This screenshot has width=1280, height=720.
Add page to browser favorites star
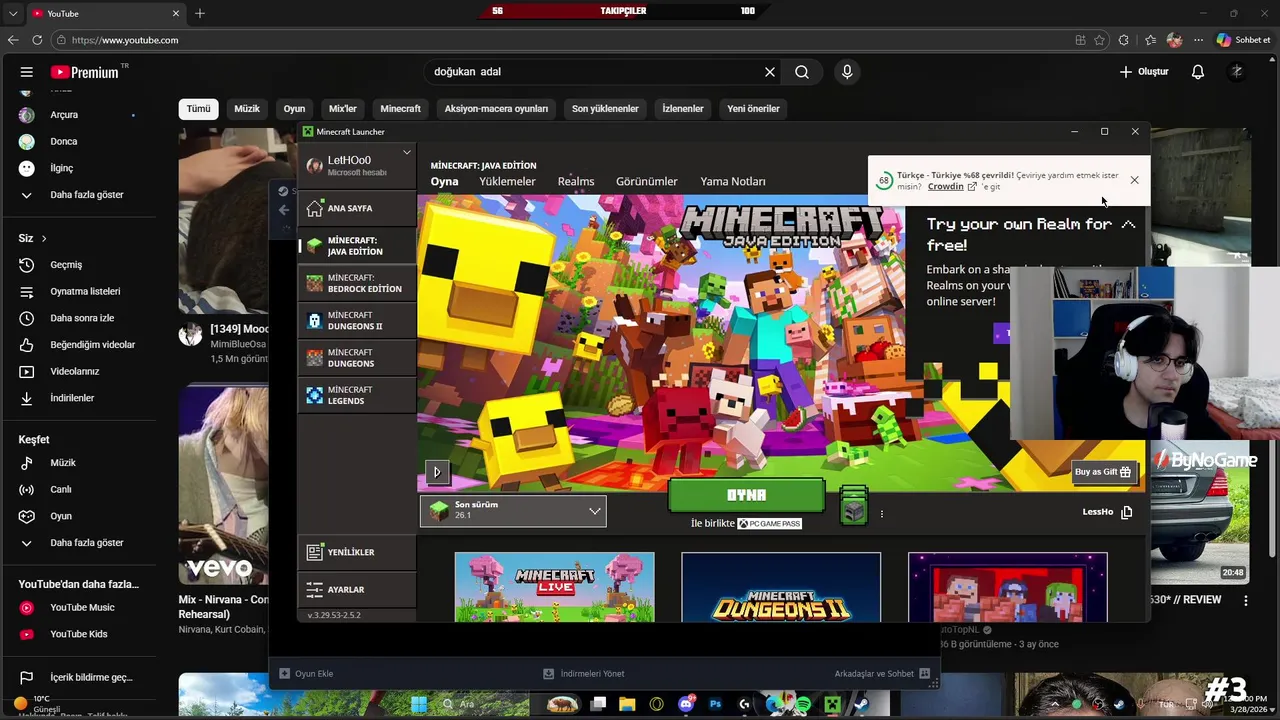tap(1100, 40)
